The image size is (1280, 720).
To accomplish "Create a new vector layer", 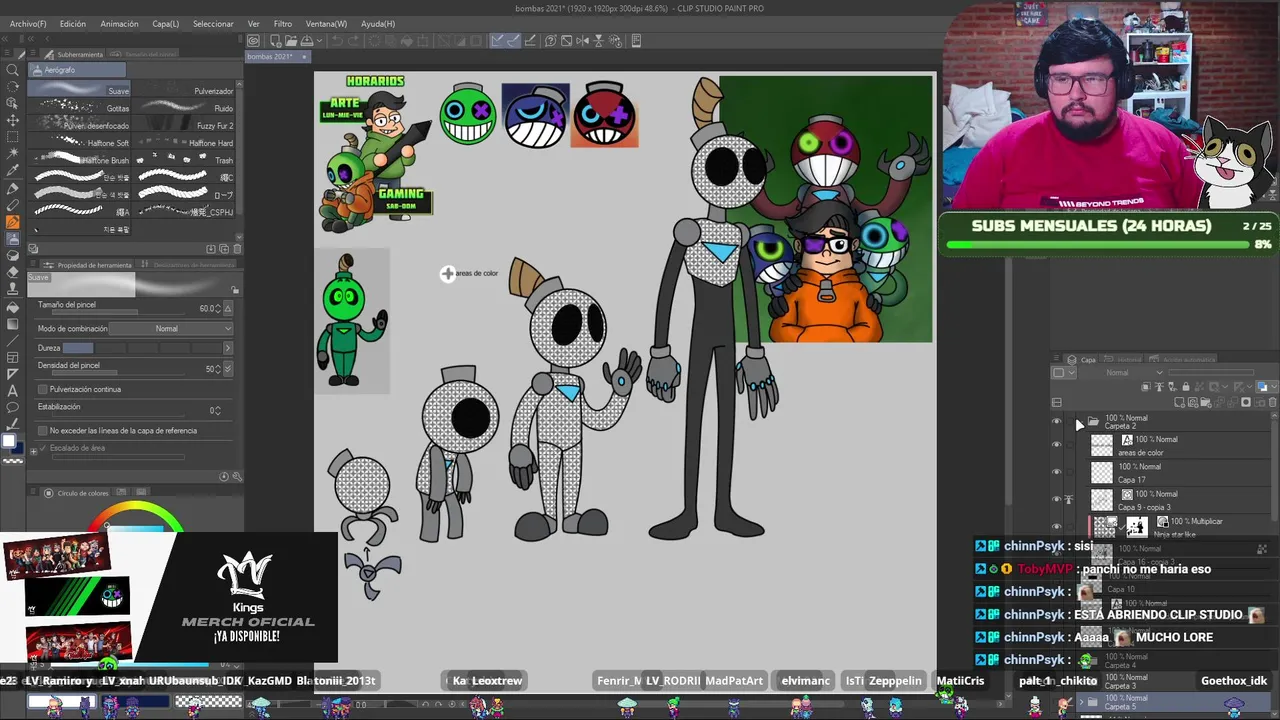I will pos(1193,403).
